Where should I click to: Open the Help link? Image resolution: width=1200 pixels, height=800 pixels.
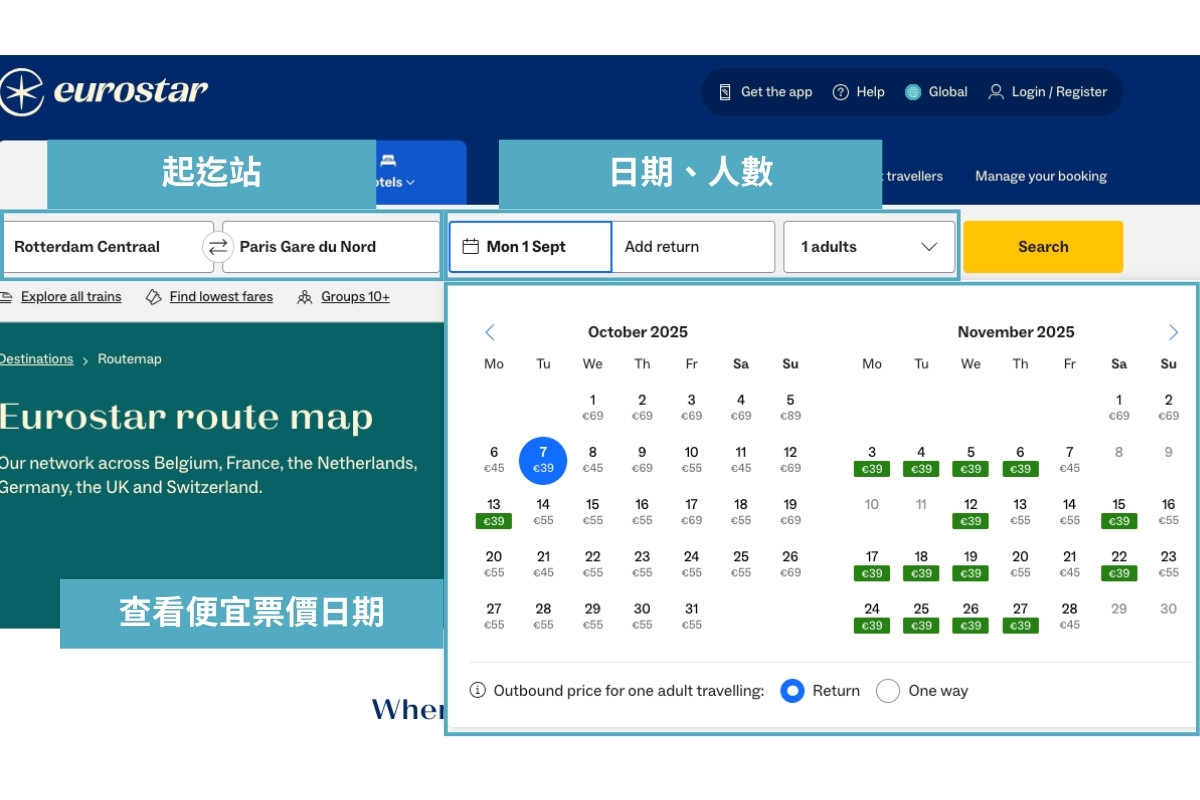tap(859, 92)
